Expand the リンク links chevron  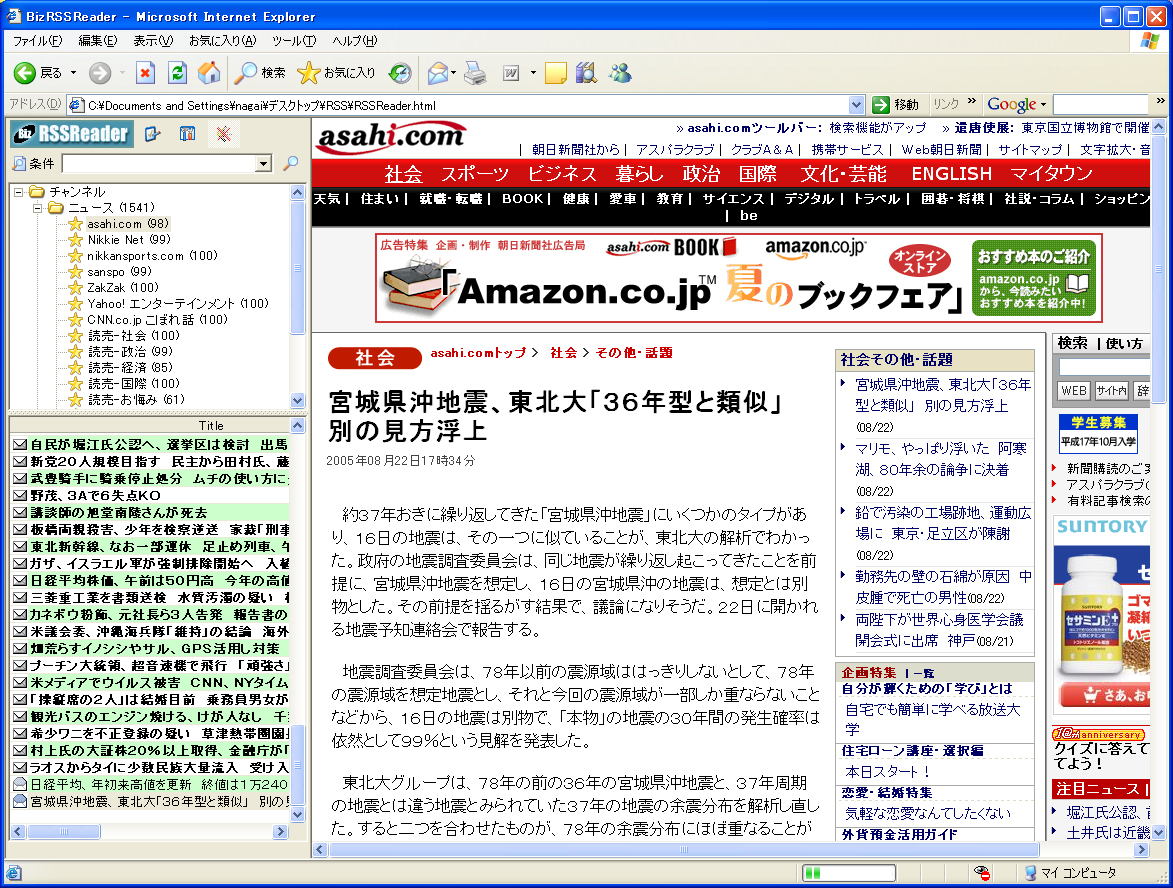[972, 101]
